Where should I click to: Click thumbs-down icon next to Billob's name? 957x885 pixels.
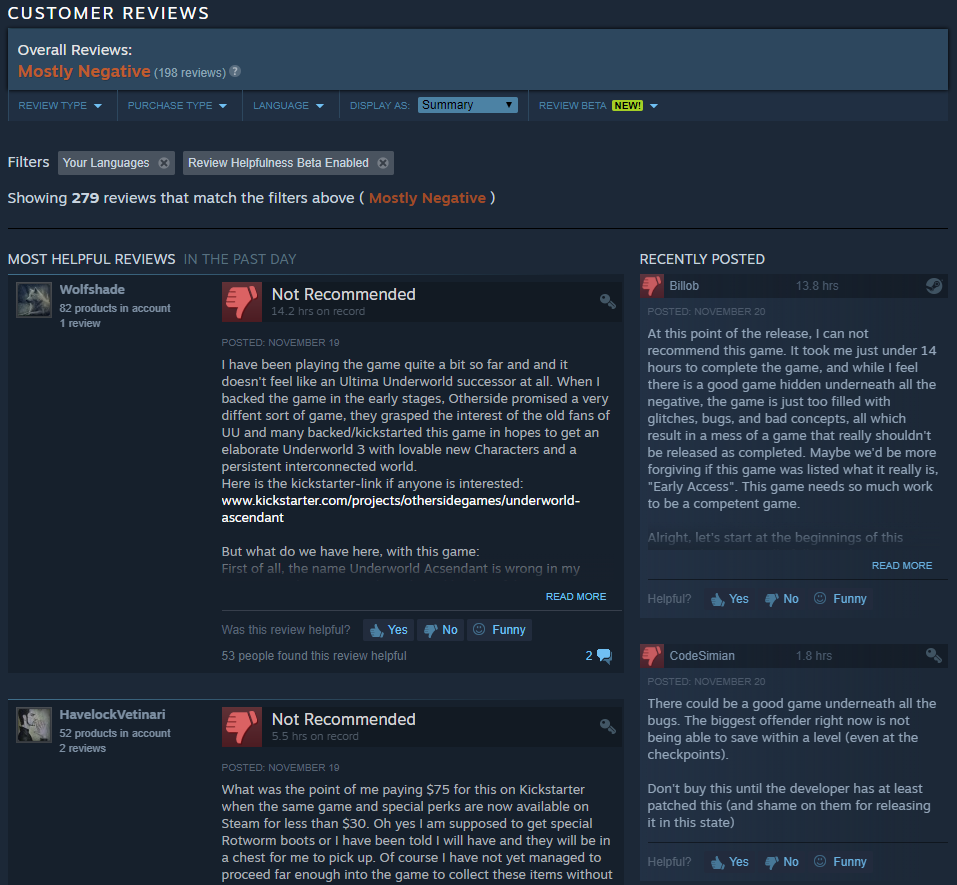click(x=652, y=286)
